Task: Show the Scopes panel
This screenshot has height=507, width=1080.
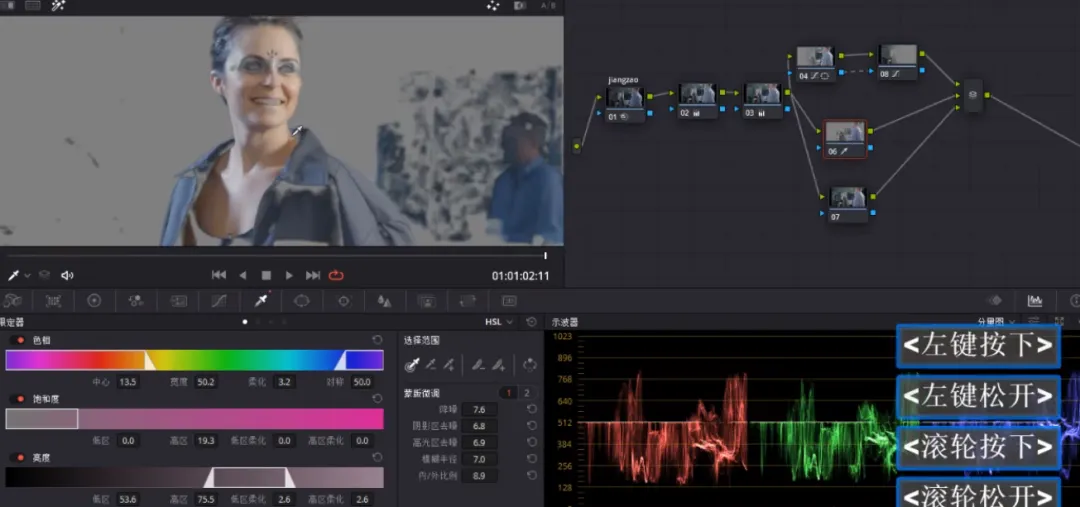Action: tap(1035, 301)
